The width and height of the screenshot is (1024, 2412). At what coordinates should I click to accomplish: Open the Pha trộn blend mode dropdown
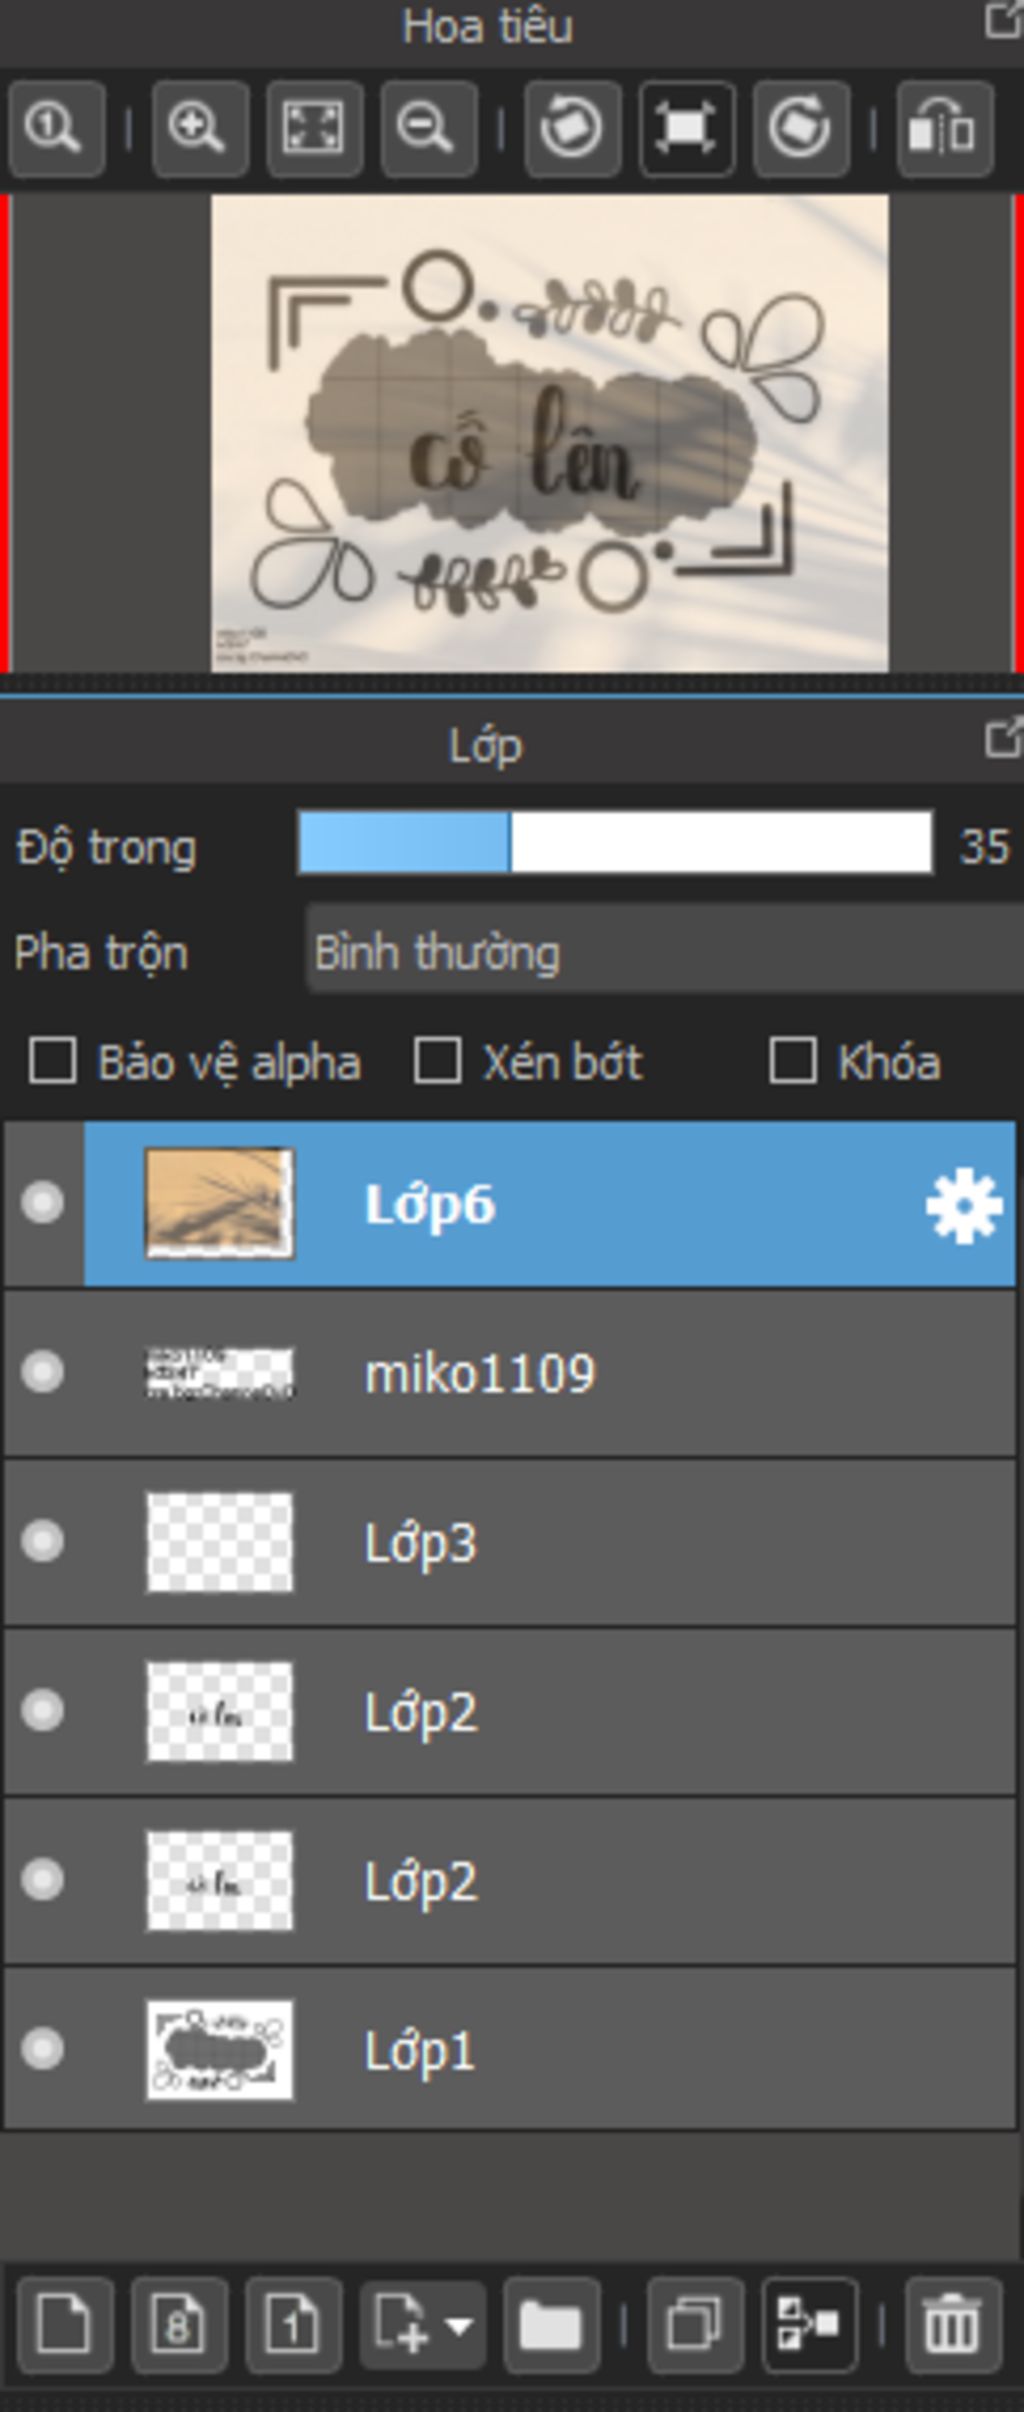(x=660, y=951)
